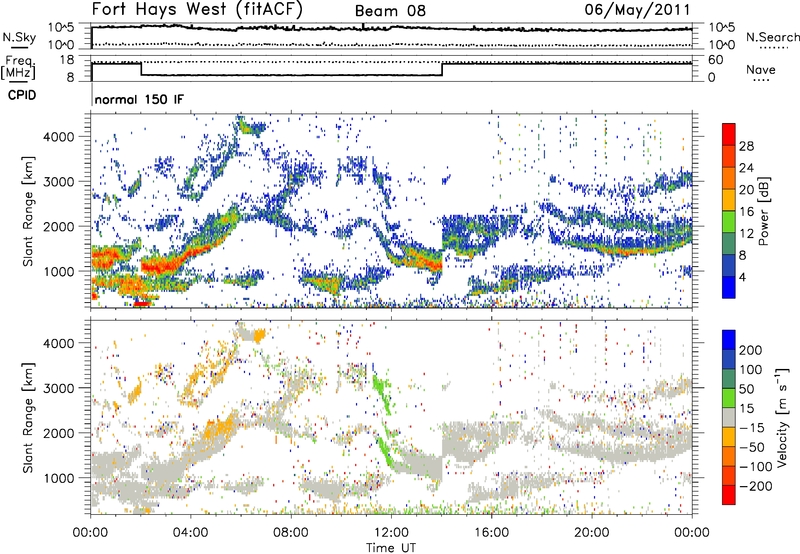800x554 pixels.
Task: Click the 'Velocity [m s⁻¹]' colorbar label
Action: [782, 417]
